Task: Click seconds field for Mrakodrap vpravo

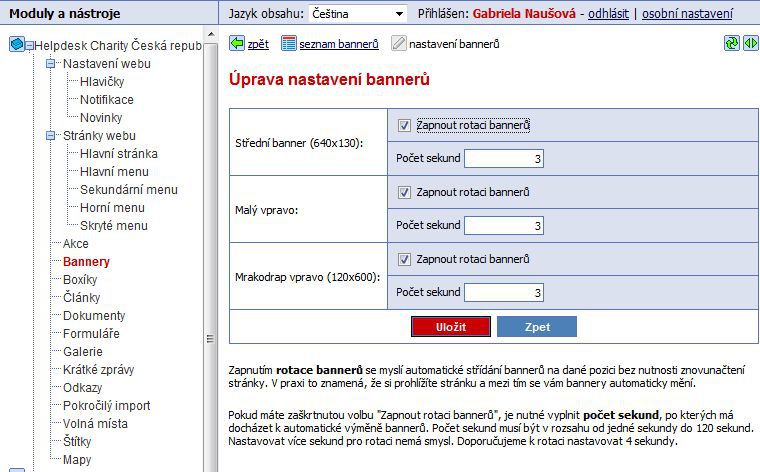Action: (504, 292)
